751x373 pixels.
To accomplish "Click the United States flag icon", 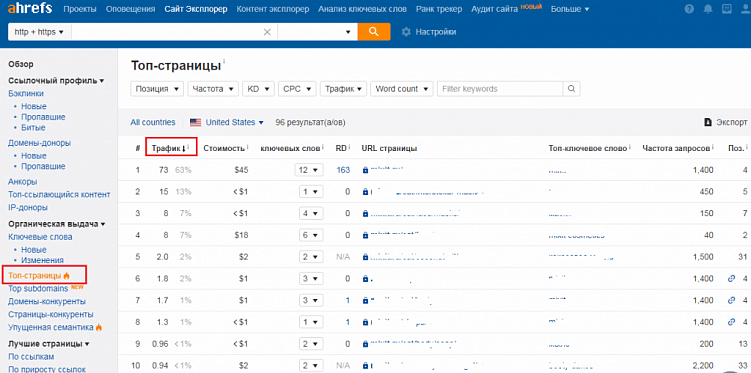I will [195, 123].
